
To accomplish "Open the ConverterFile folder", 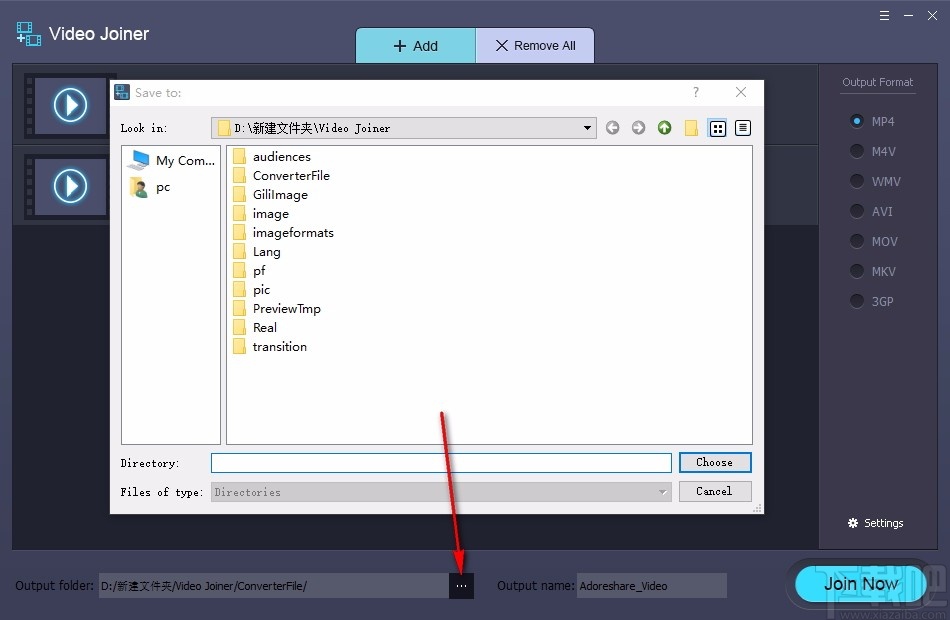I will (291, 175).
